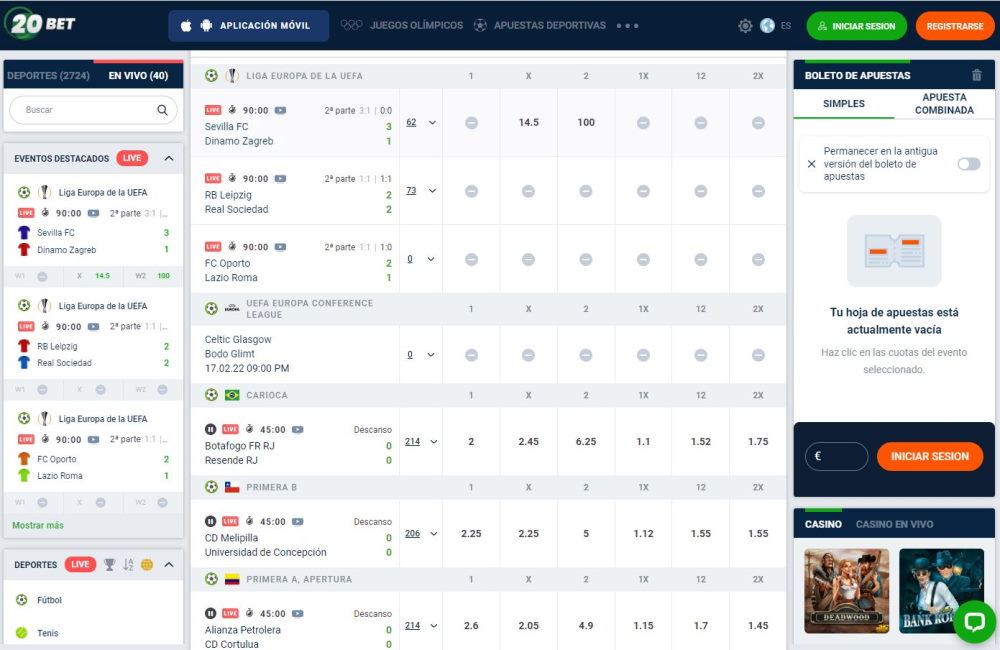Viewport: 1000px width, 650px height.
Task: Expand markets chevron for RB Leipzig match
Action: point(432,191)
